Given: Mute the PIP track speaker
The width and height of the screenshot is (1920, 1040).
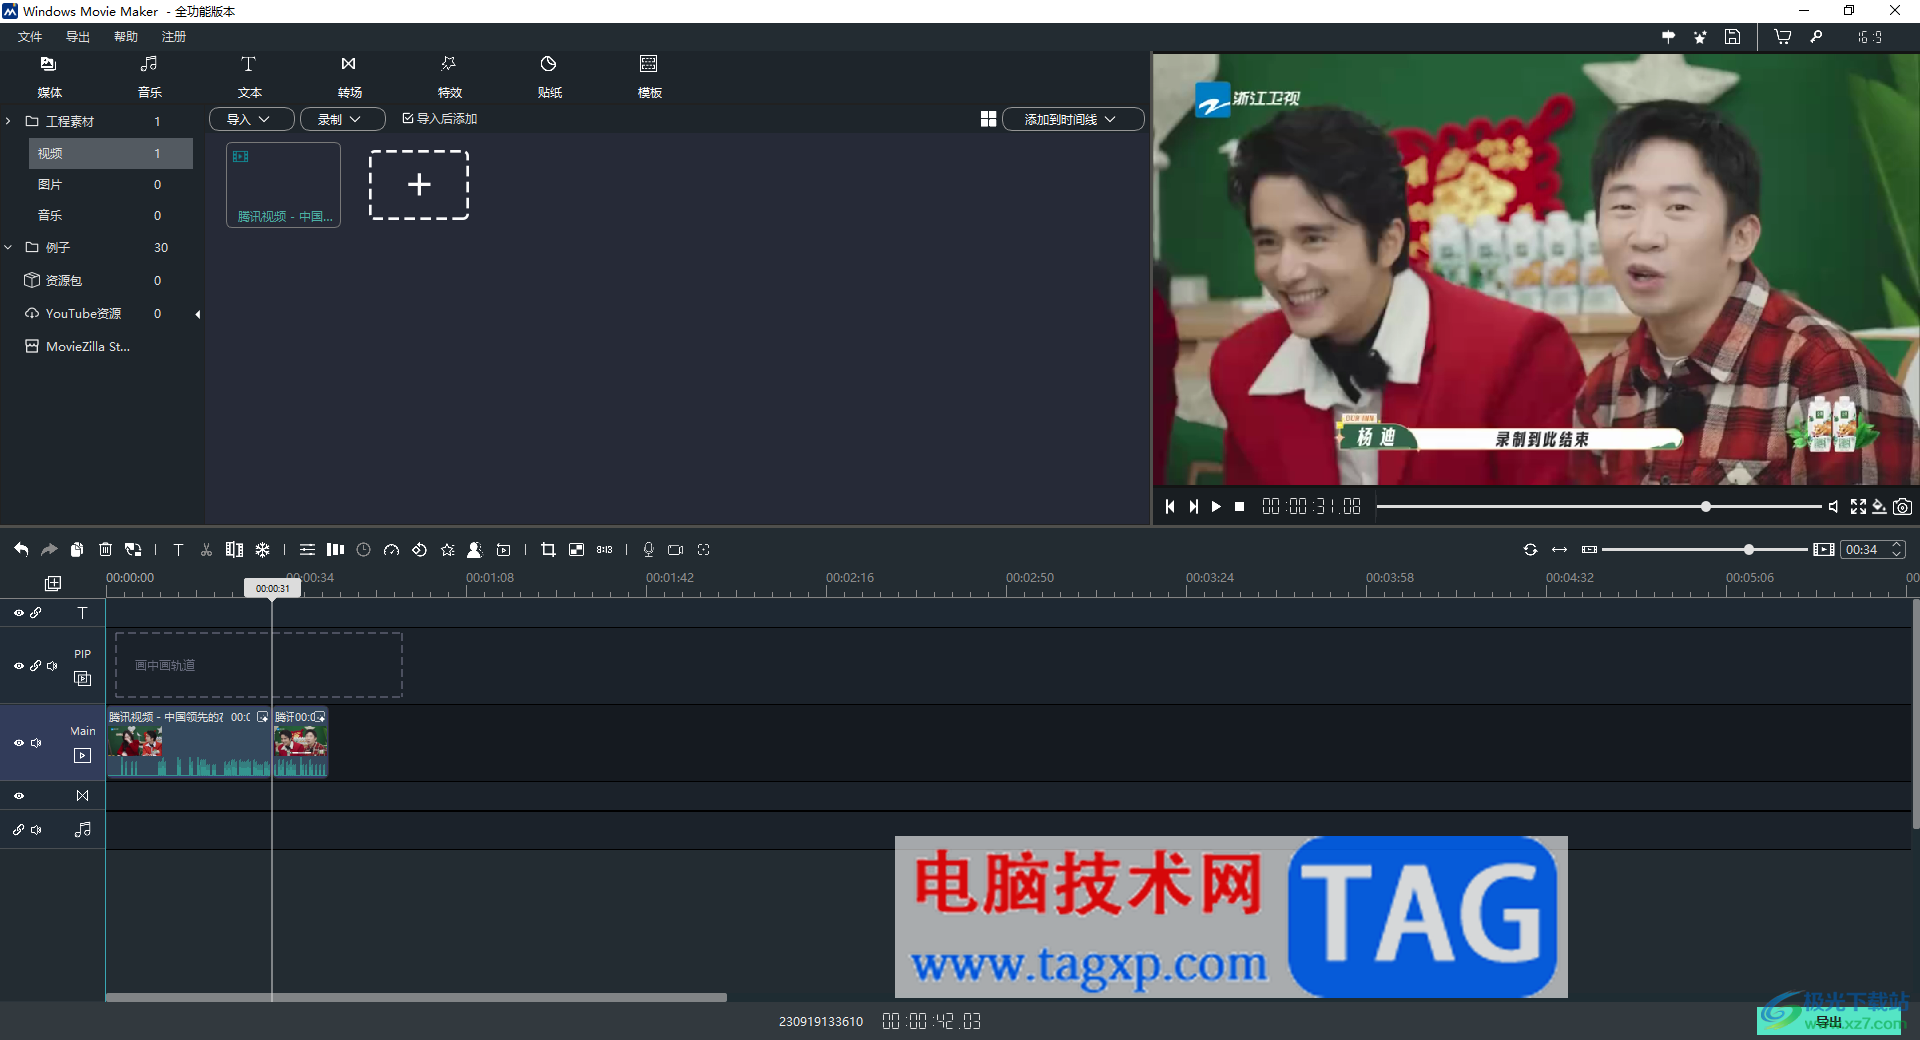Looking at the screenshot, I should (52, 665).
